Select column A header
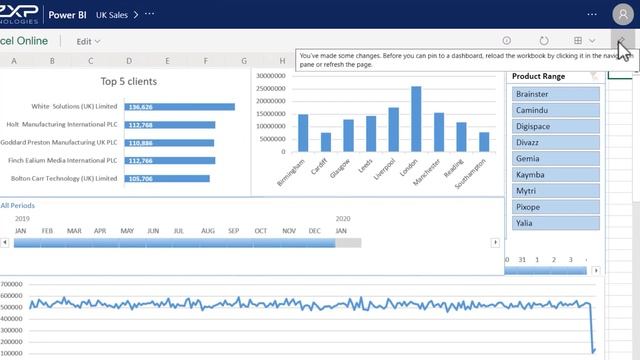This screenshot has height=360, width=640. coord(14,61)
